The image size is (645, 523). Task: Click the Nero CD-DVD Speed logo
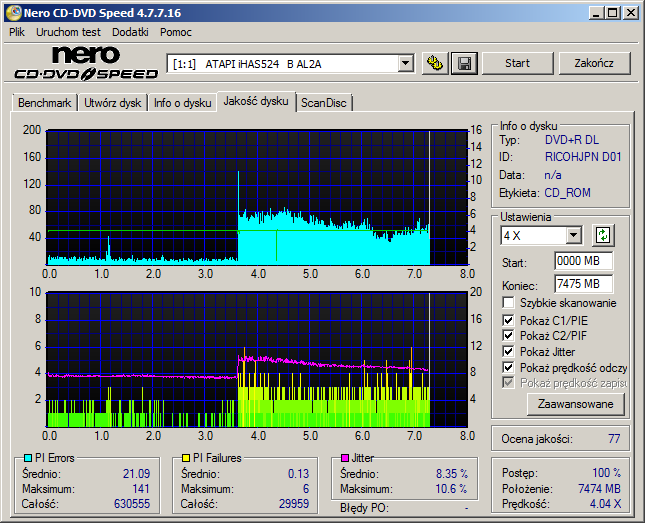pyautogui.click(x=86, y=63)
